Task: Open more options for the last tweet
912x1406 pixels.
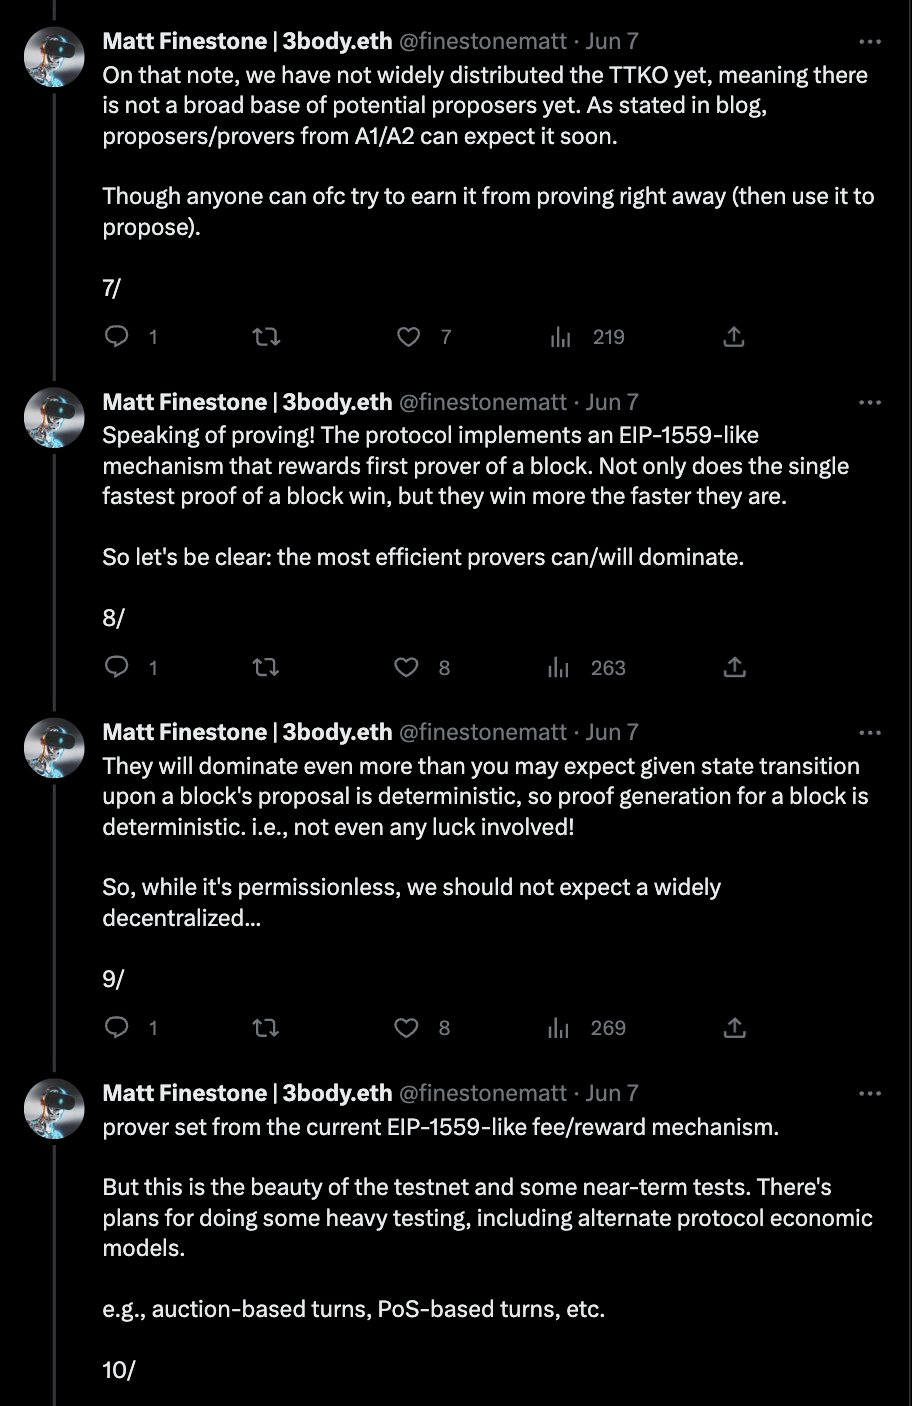Action: [x=870, y=1093]
